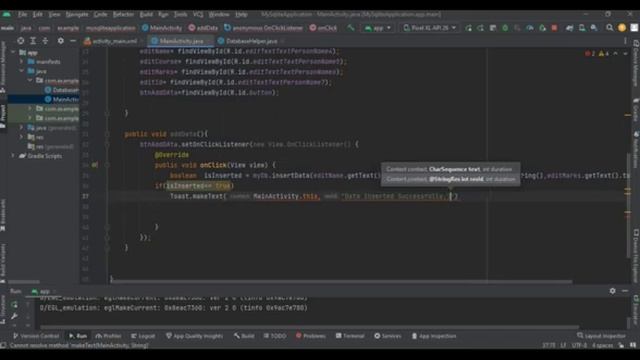This screenshot has height=360, width=640.
Task: Click the Expand All icon in Project panel
Action: pos(33,41)
